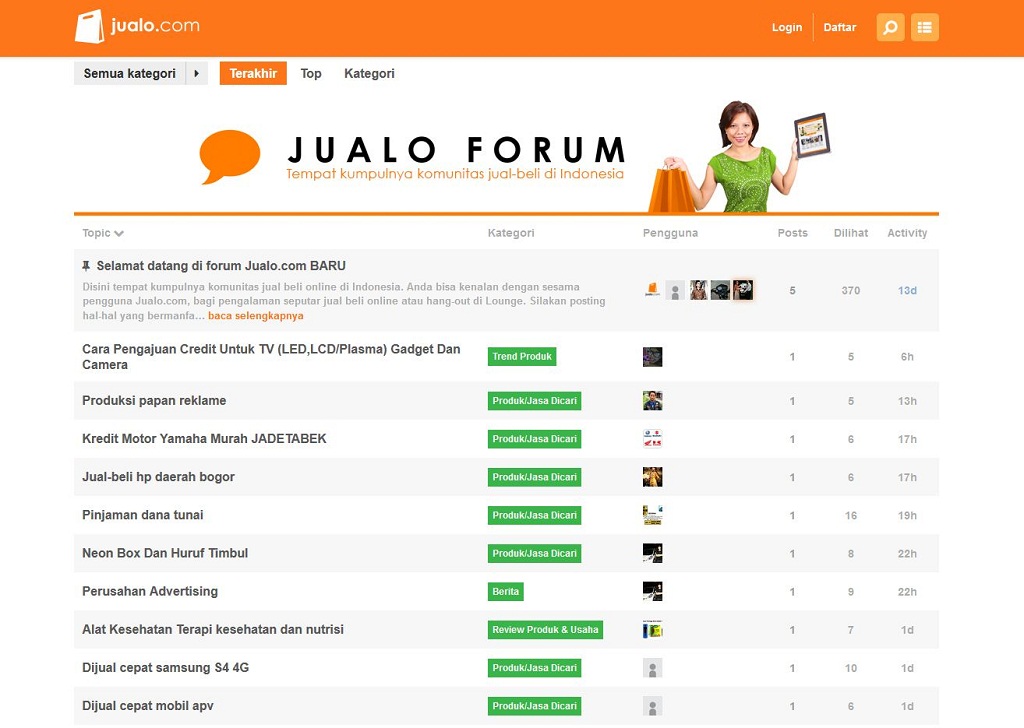
Task: Switch to the Kategori tab
Action: point(369,73)
